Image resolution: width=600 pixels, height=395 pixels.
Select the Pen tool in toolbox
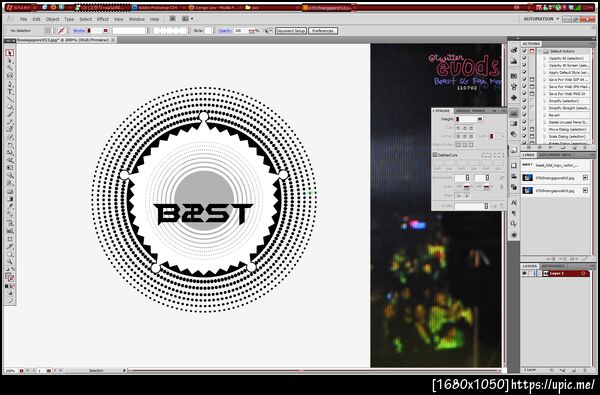coord(10,84)
